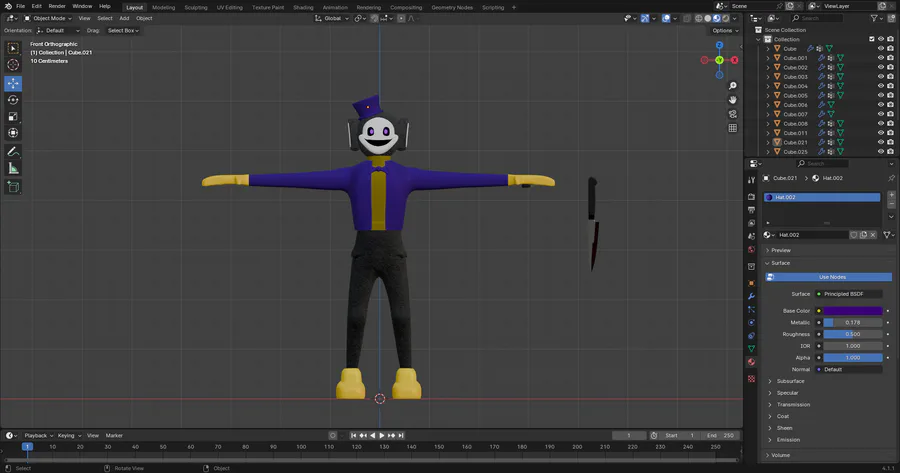Select the Scale tool
This screenshot has height=473, width=900.
tap(13, 117)
